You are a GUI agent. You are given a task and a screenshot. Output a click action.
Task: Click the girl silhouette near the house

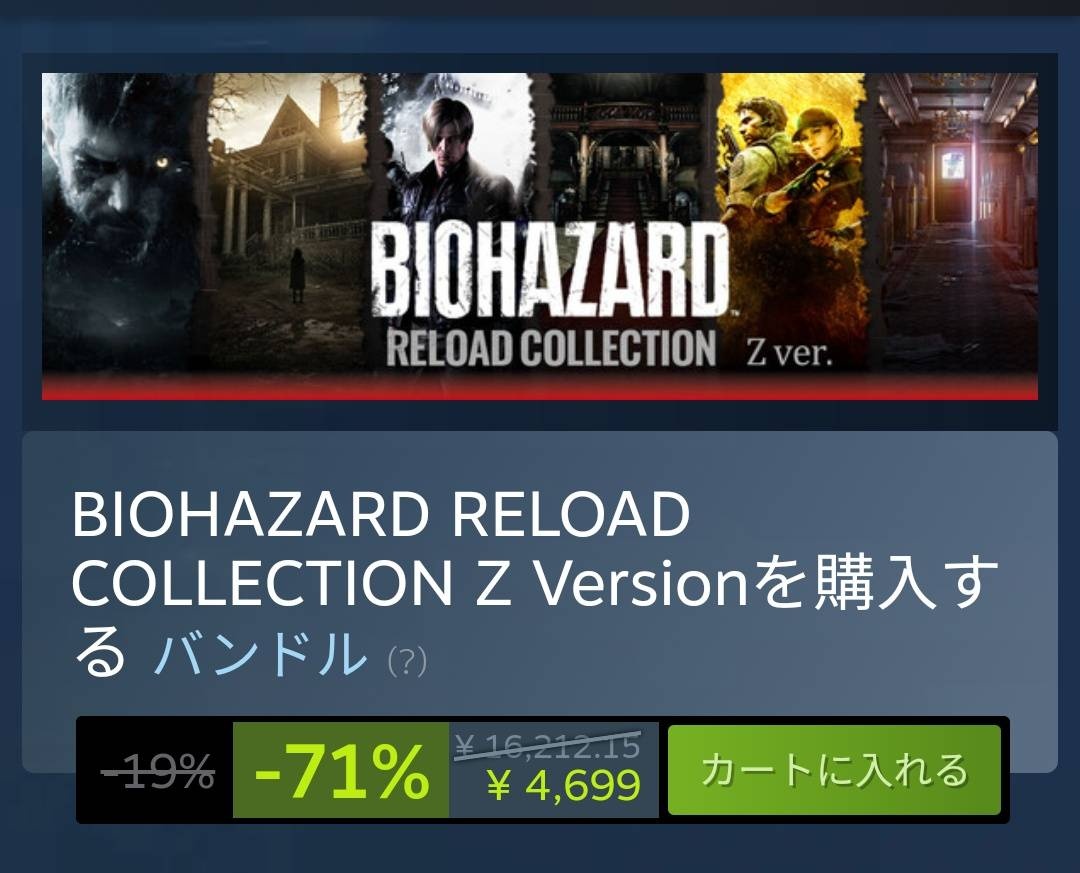tap(298, 275)
